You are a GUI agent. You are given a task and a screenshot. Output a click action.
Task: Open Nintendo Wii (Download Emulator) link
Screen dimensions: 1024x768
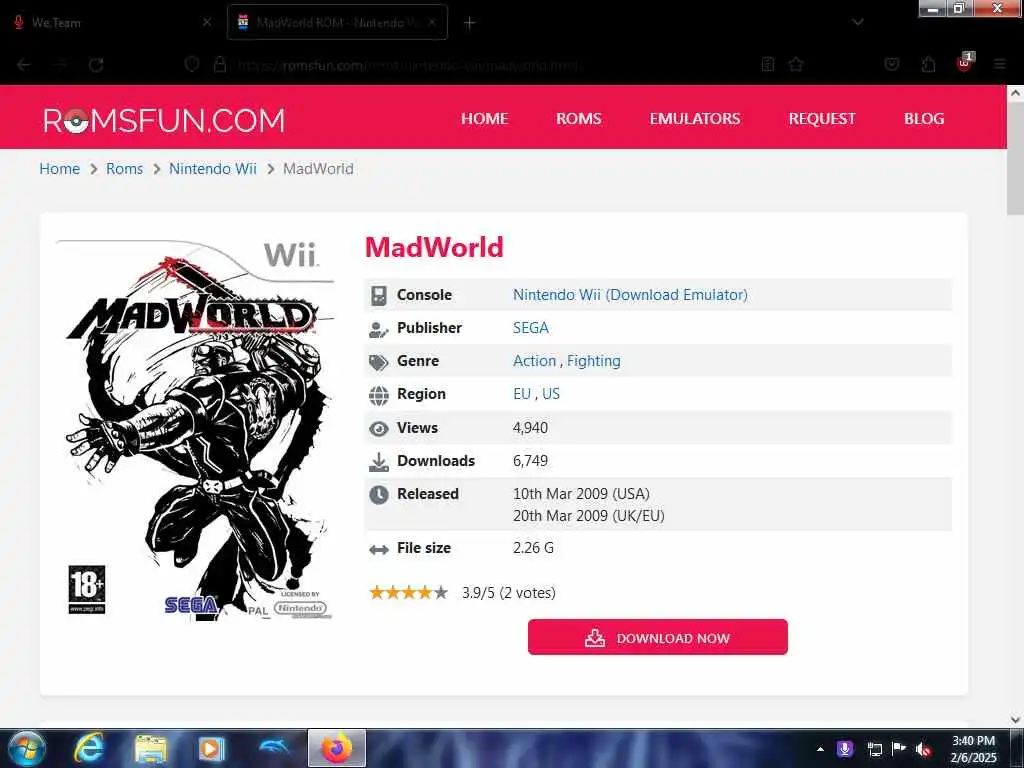click(x=630, y=295)
